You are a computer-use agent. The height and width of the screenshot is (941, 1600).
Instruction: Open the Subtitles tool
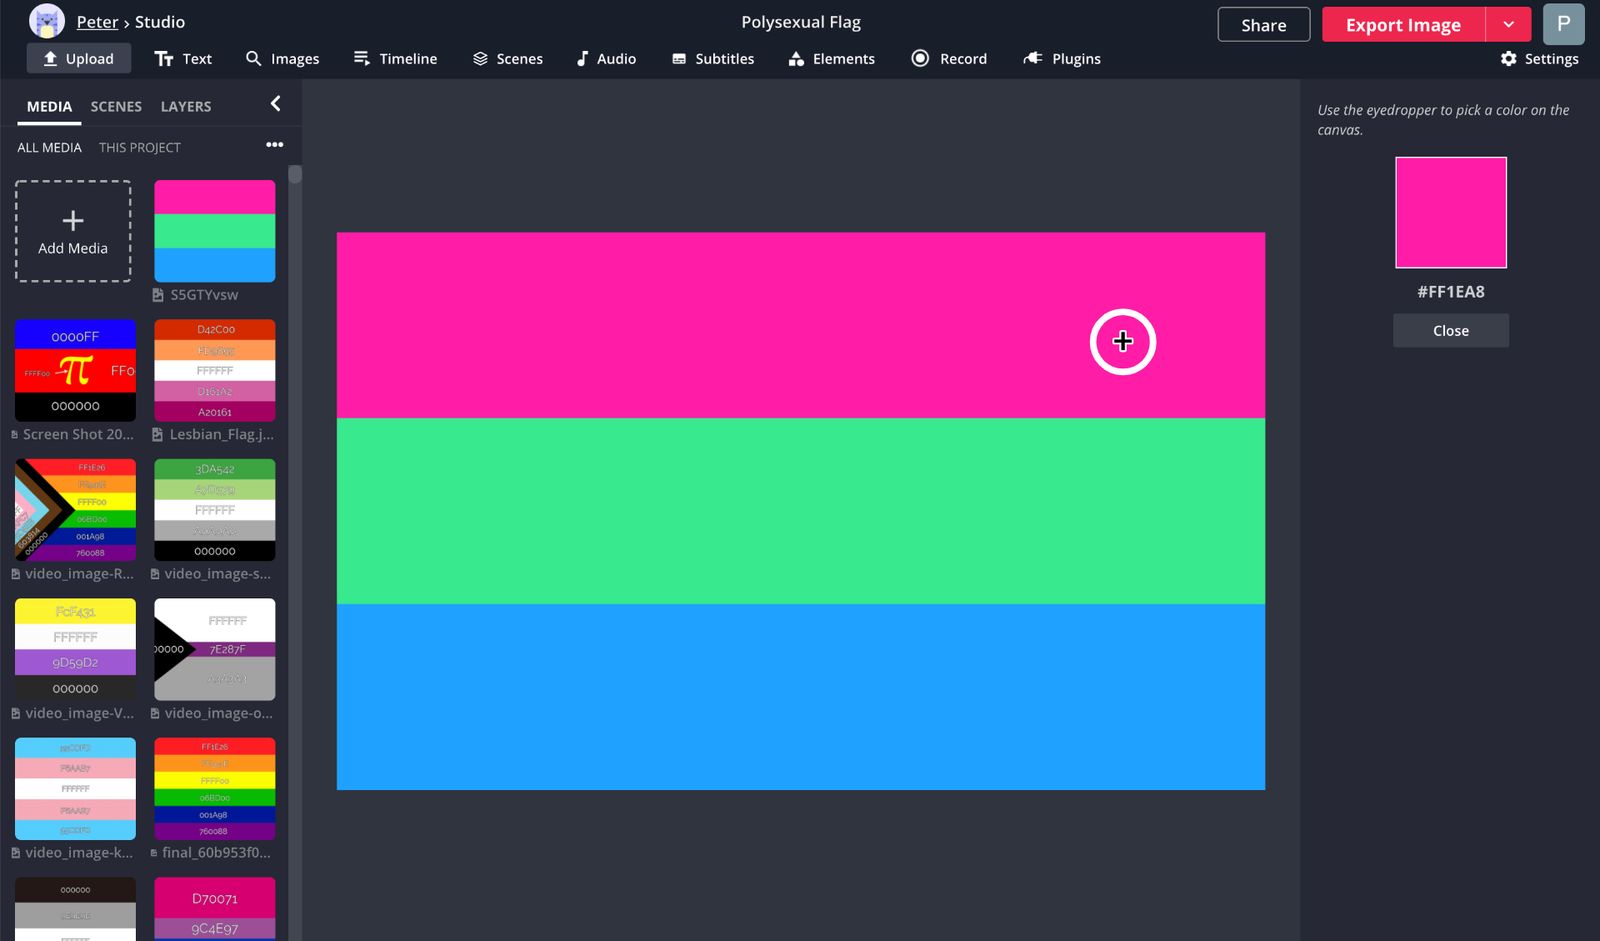(x=712, y=59)
